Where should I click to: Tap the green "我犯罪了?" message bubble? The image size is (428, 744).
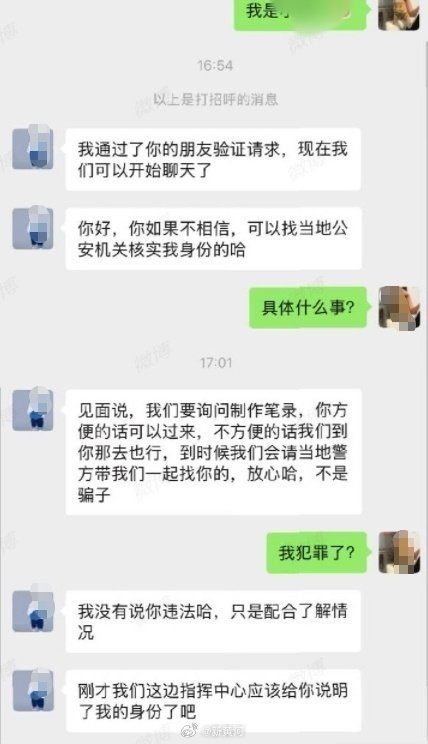point(317,552)
